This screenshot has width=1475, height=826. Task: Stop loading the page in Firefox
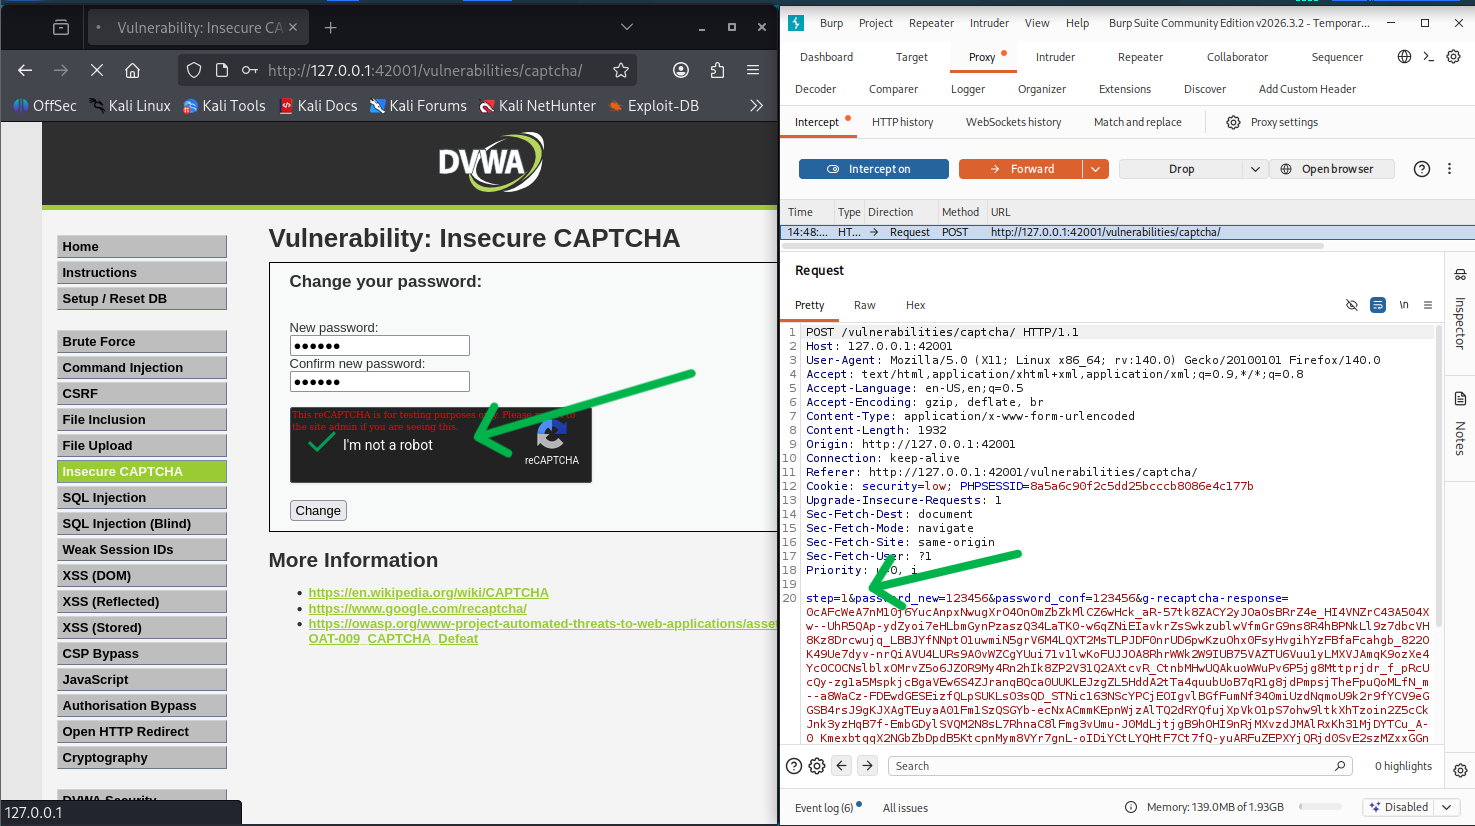[x=97, y=70]
